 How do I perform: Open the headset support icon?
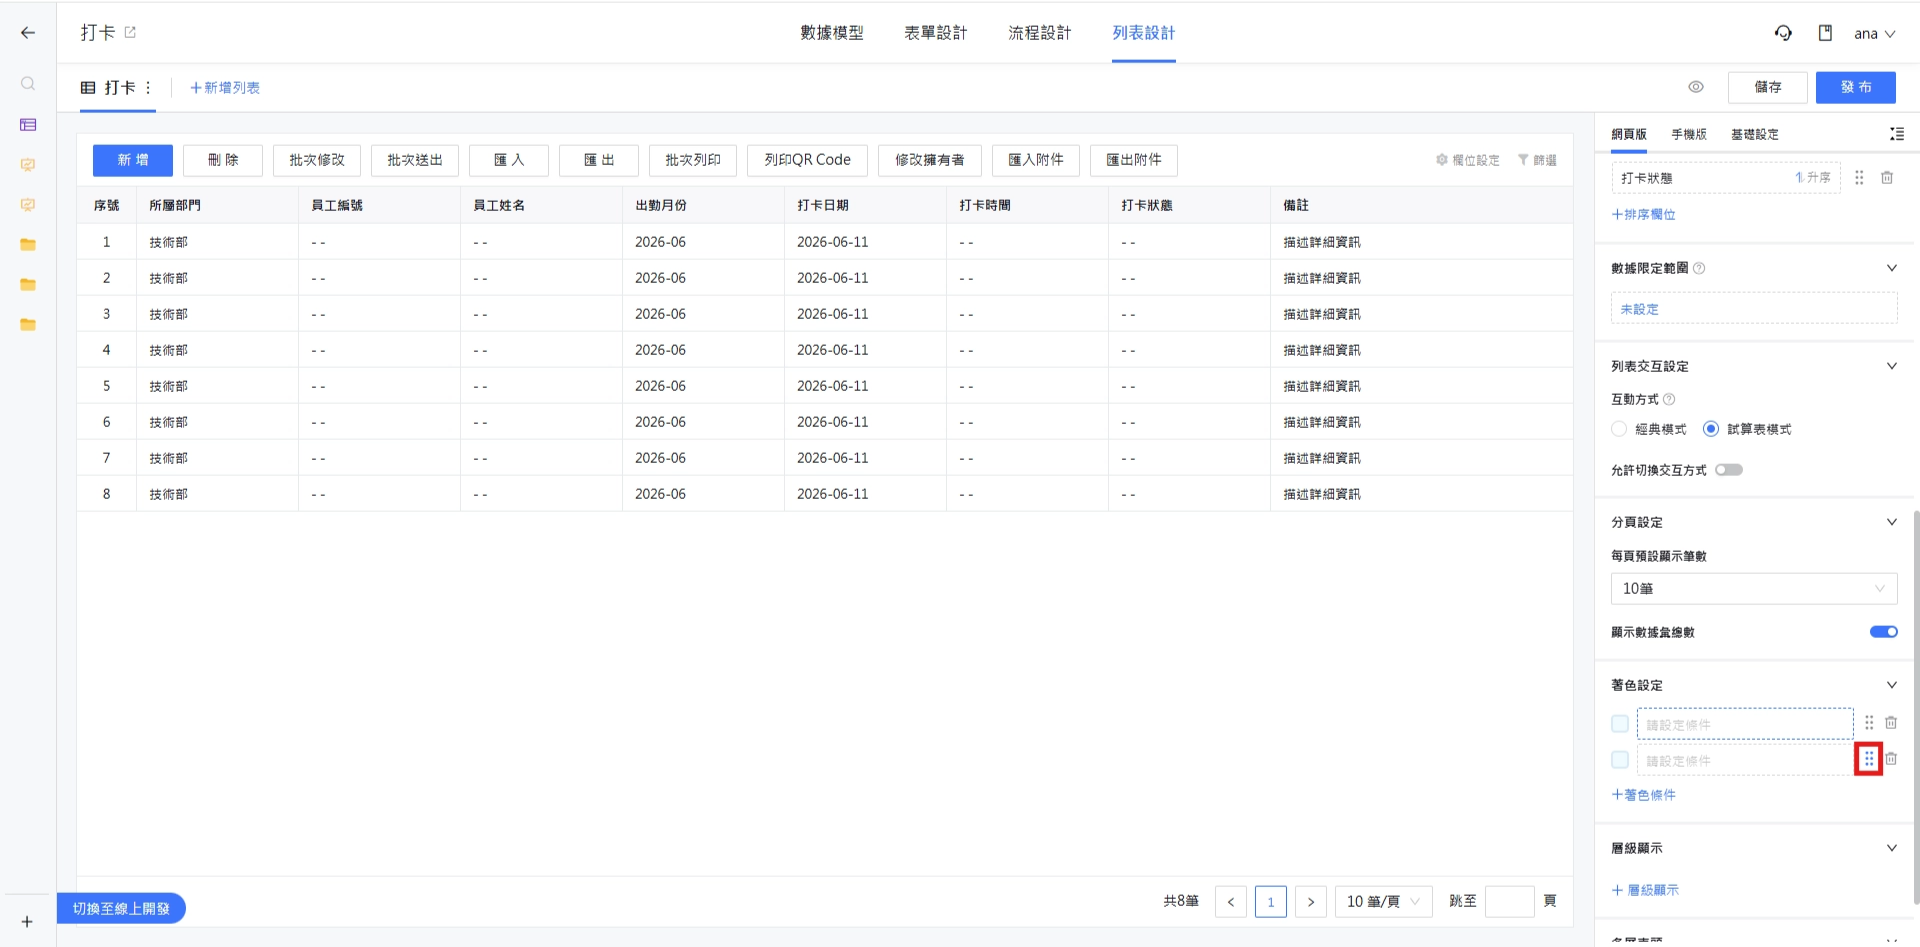[x=1783, y=33]
